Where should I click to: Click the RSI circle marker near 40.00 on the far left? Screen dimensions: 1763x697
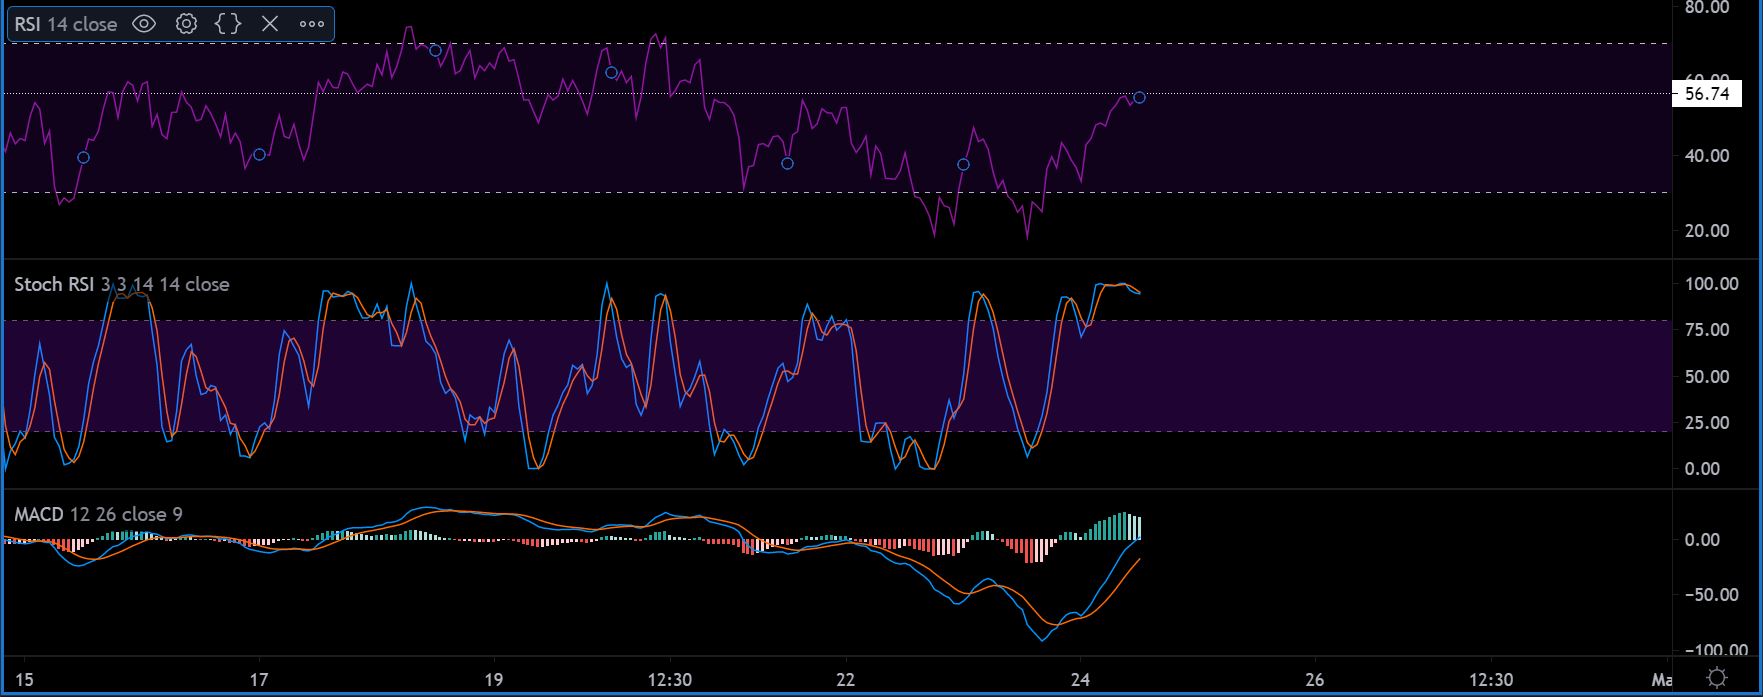click(x=84, y=157)
